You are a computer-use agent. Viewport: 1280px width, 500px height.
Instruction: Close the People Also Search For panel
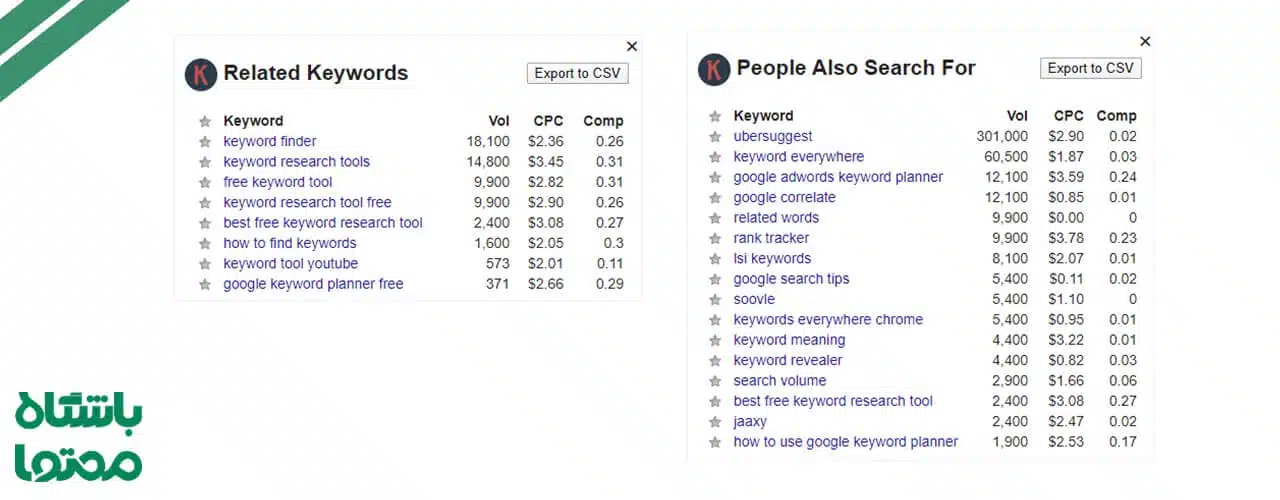coord(1145,41)
